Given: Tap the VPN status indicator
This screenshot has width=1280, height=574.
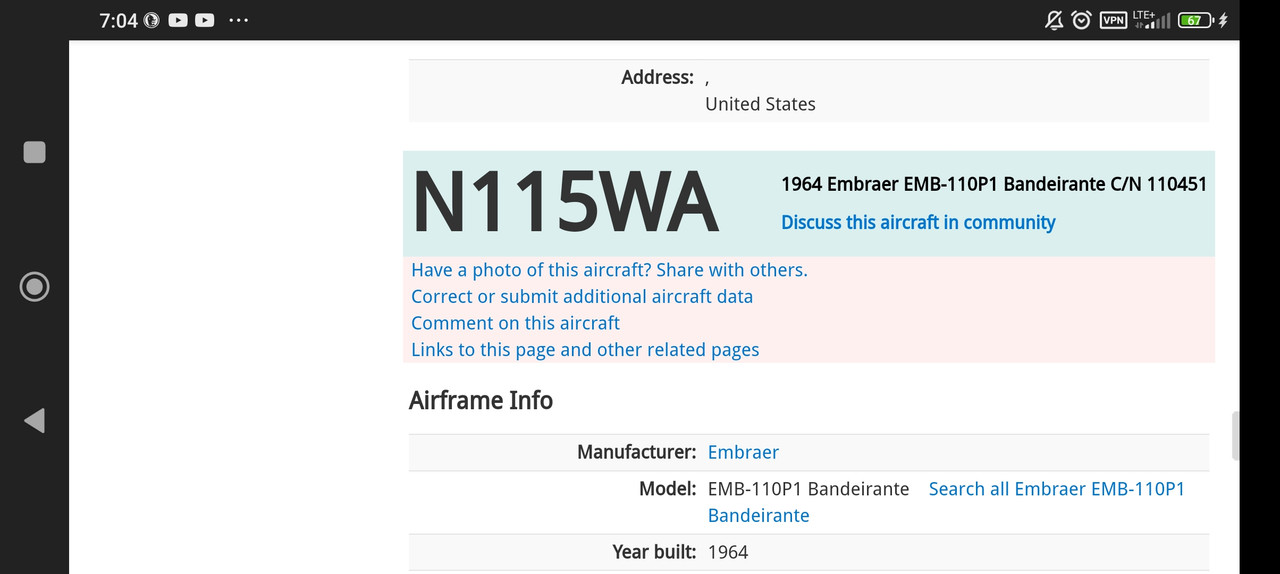Looking at the screenshot, I should tap(1113, 20).
